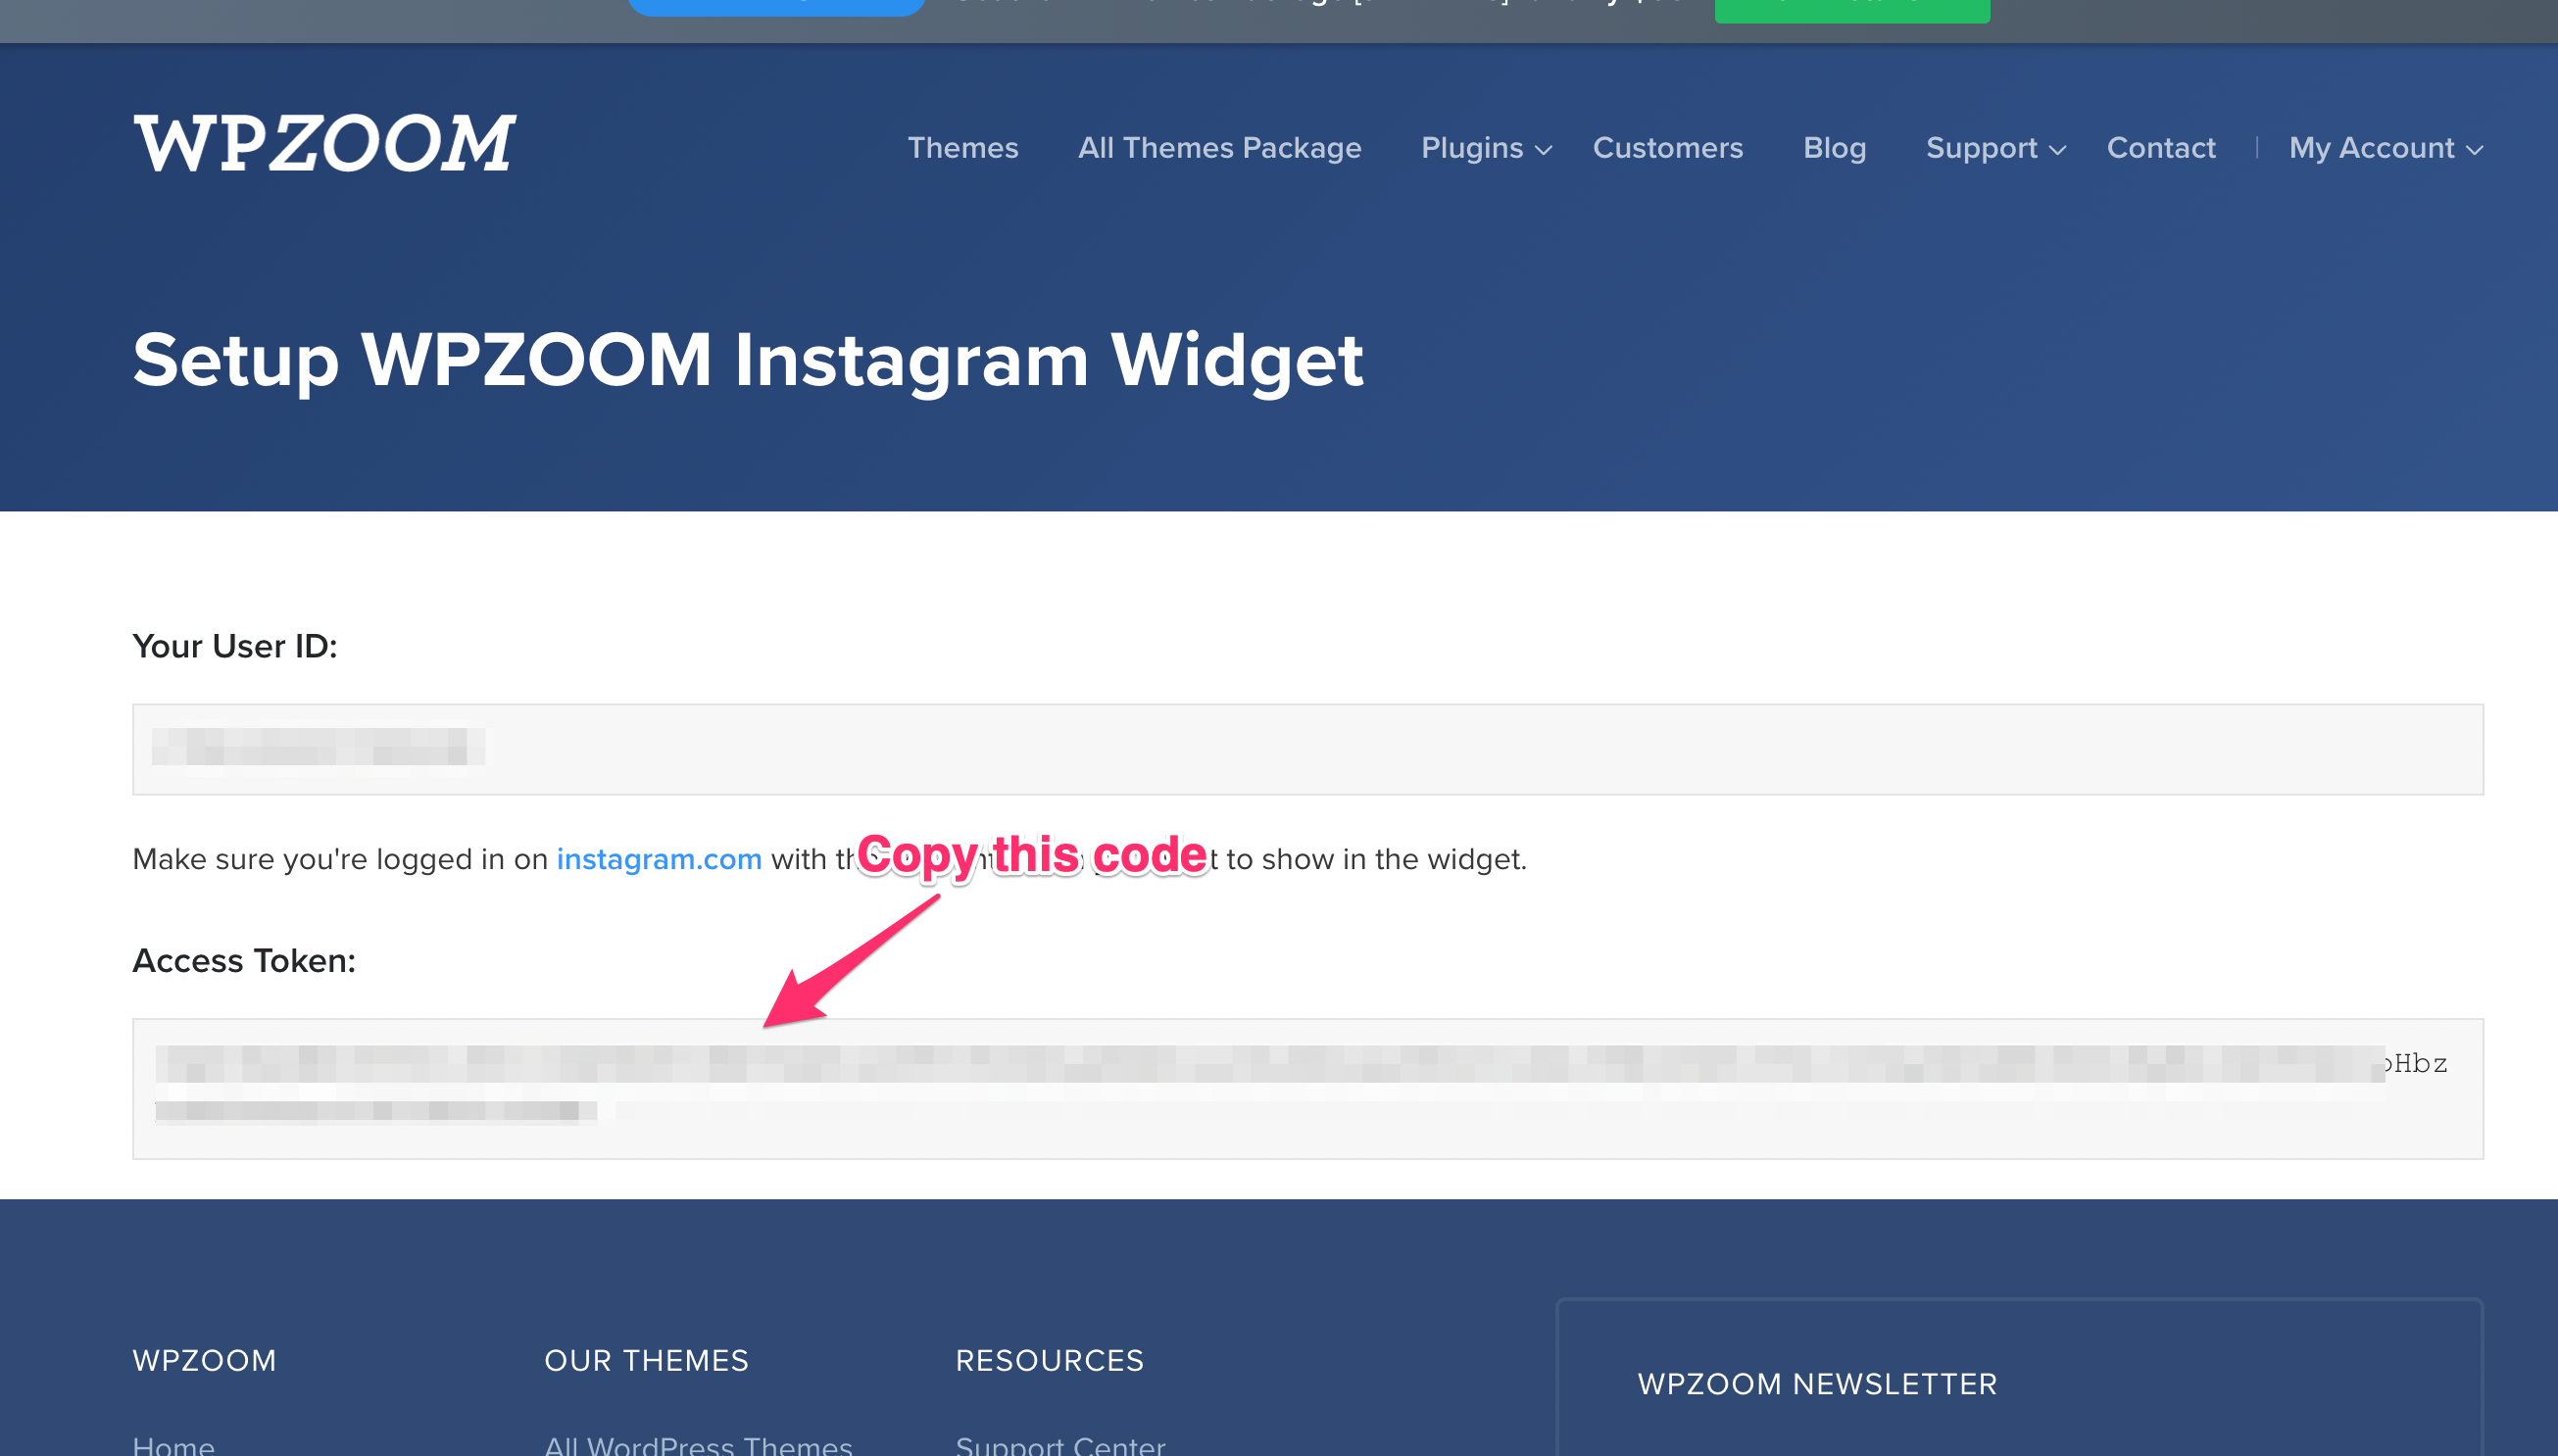2558x1456 pixels.
Task: Open the Themes menu item
Action: [x=962, y=148]
